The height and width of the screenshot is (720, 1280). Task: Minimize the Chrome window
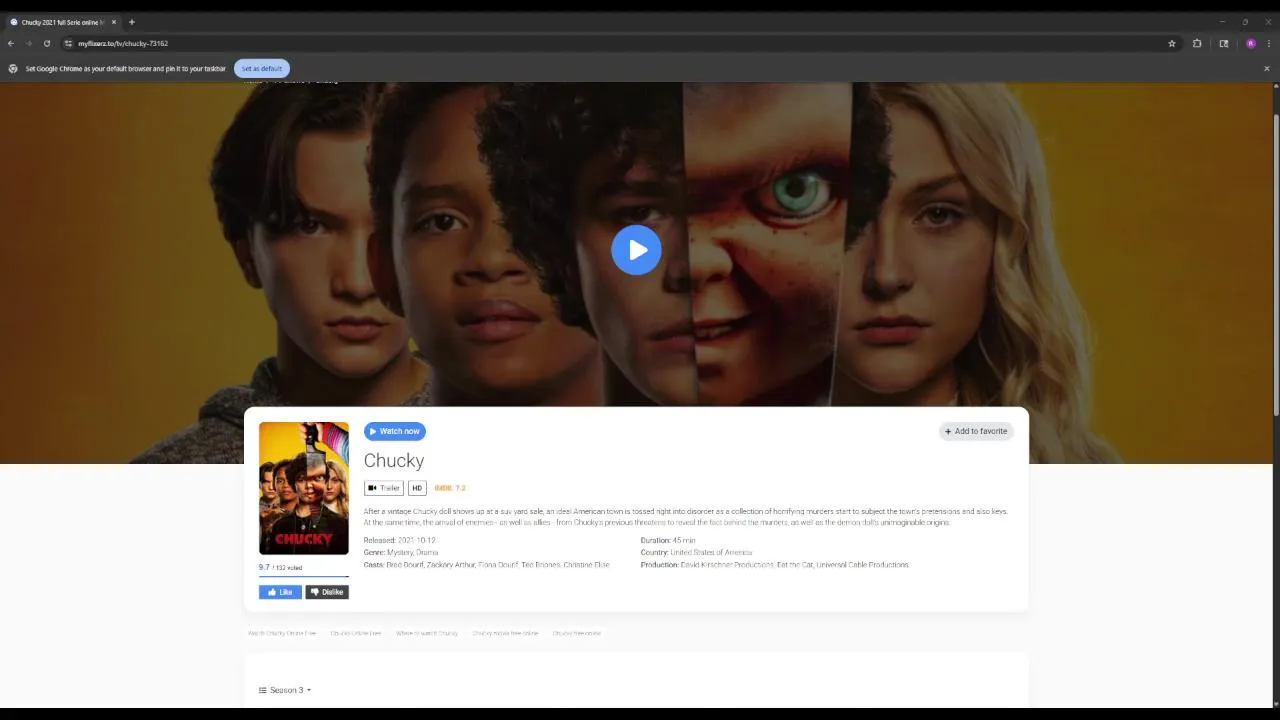pos(1222,22)
